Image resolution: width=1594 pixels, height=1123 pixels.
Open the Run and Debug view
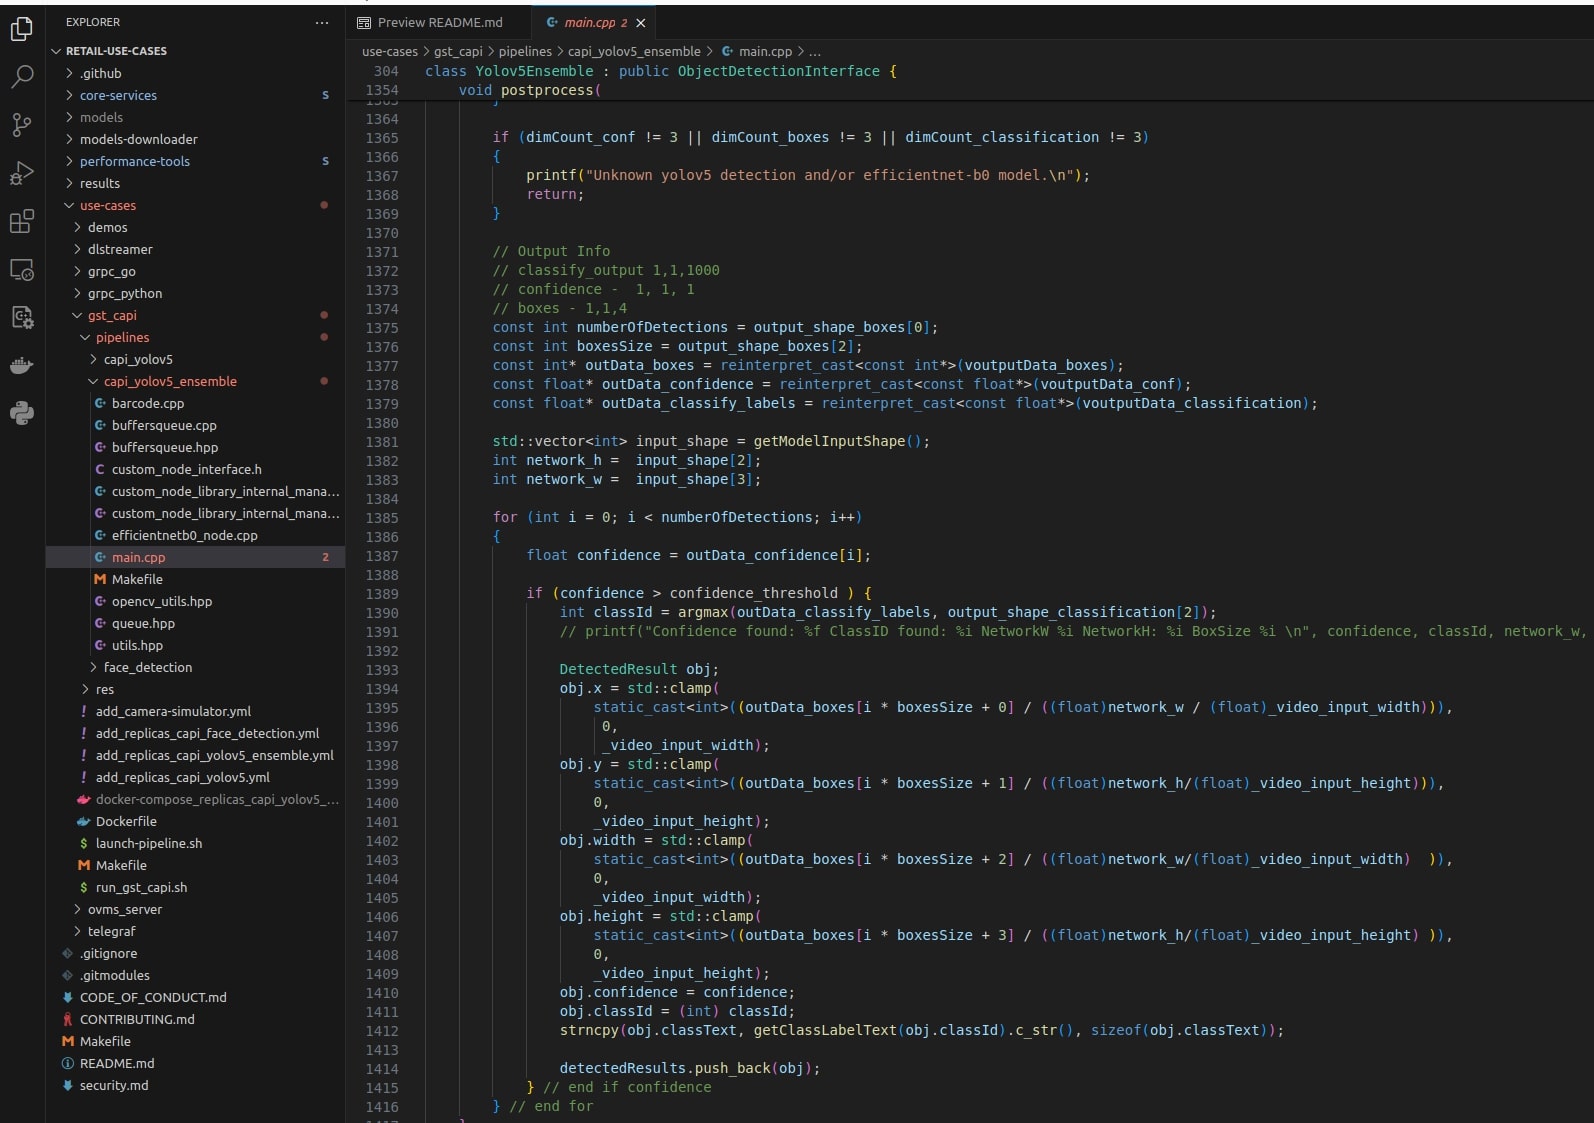pos(22,173)
